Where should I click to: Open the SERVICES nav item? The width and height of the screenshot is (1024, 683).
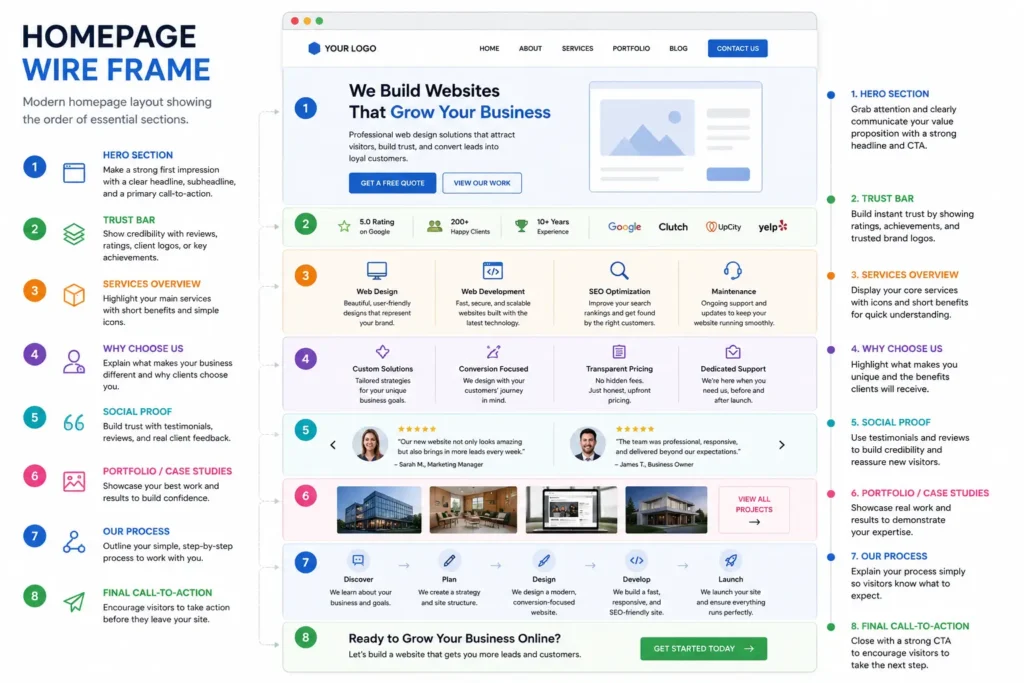[x=577, y=48]
